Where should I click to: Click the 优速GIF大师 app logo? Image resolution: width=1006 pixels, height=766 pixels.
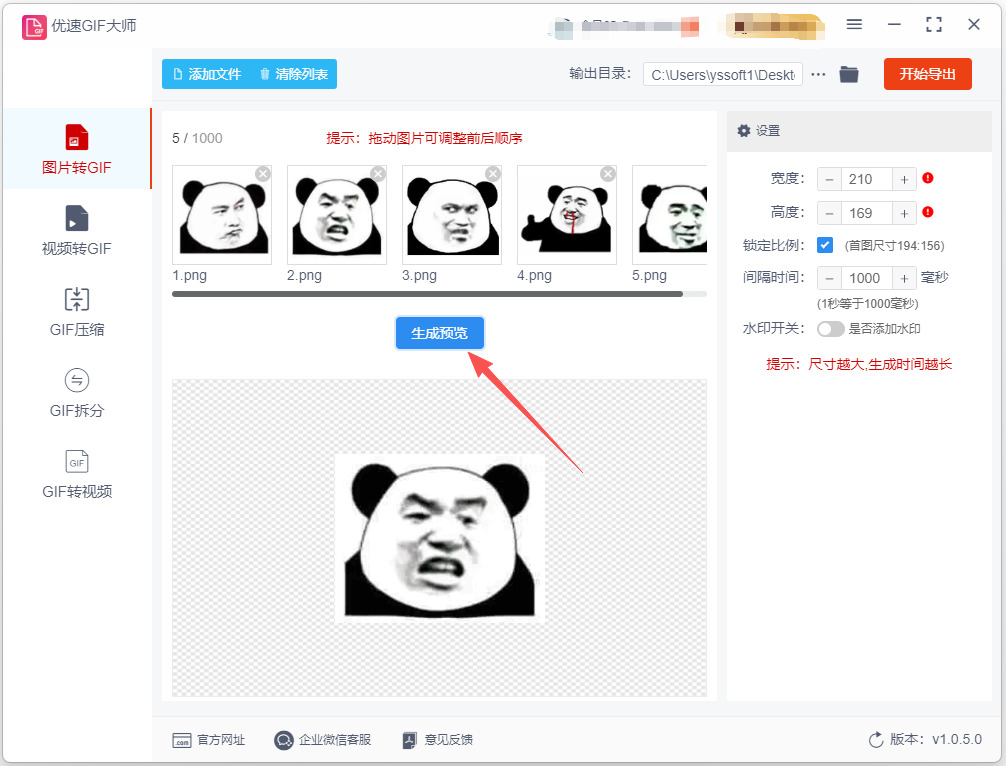point(34,26)
